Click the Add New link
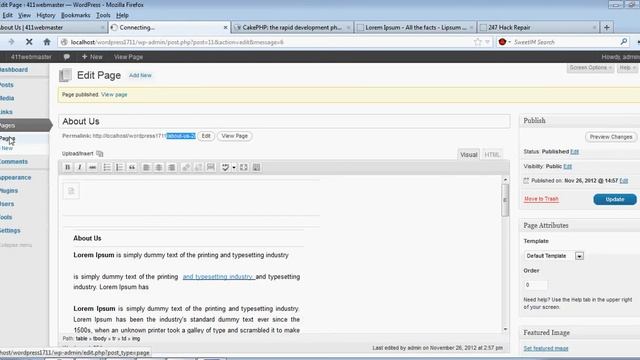Viewport: 640px width, 360px height. tap(140, 76)
